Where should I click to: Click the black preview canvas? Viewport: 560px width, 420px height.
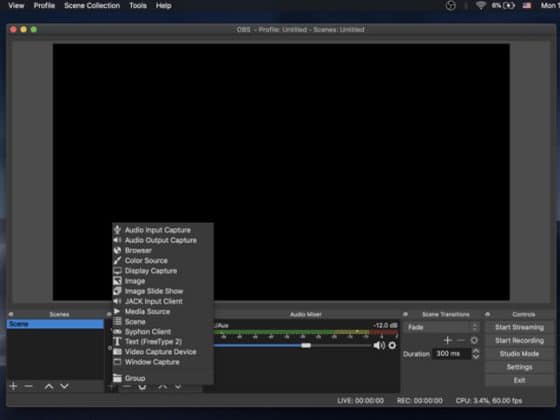point(281,172)
